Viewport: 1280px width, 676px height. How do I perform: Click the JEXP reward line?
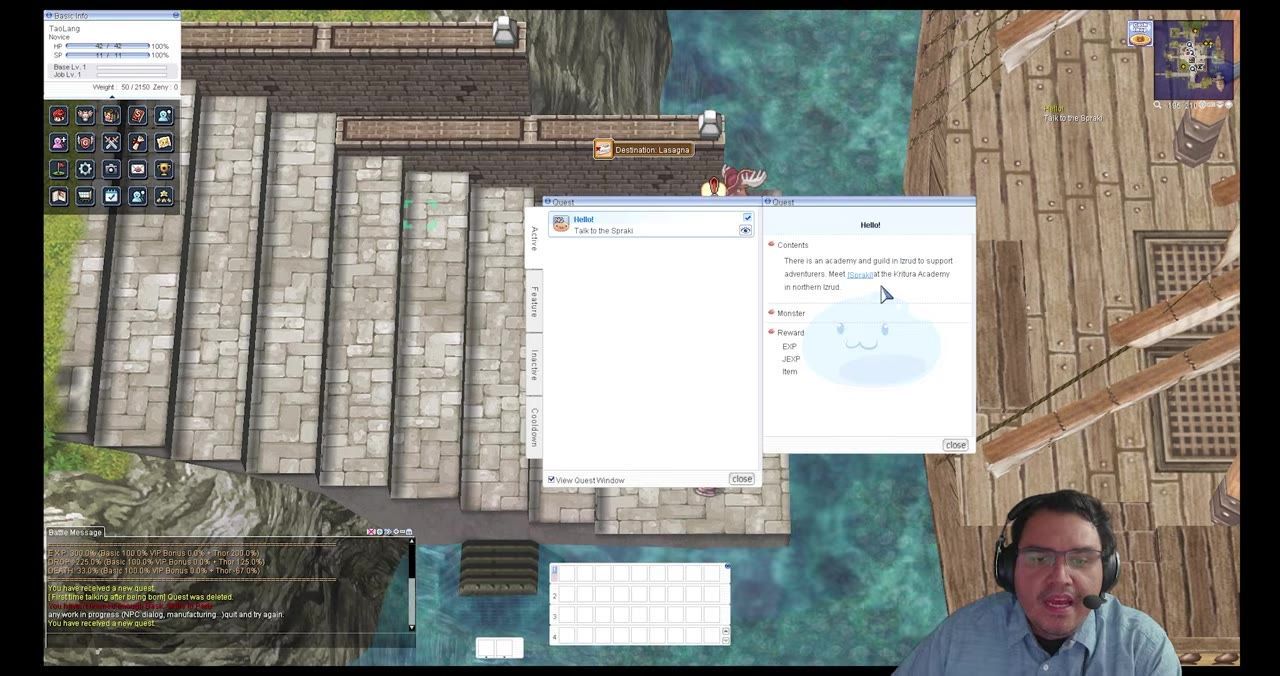click(791, 359)
